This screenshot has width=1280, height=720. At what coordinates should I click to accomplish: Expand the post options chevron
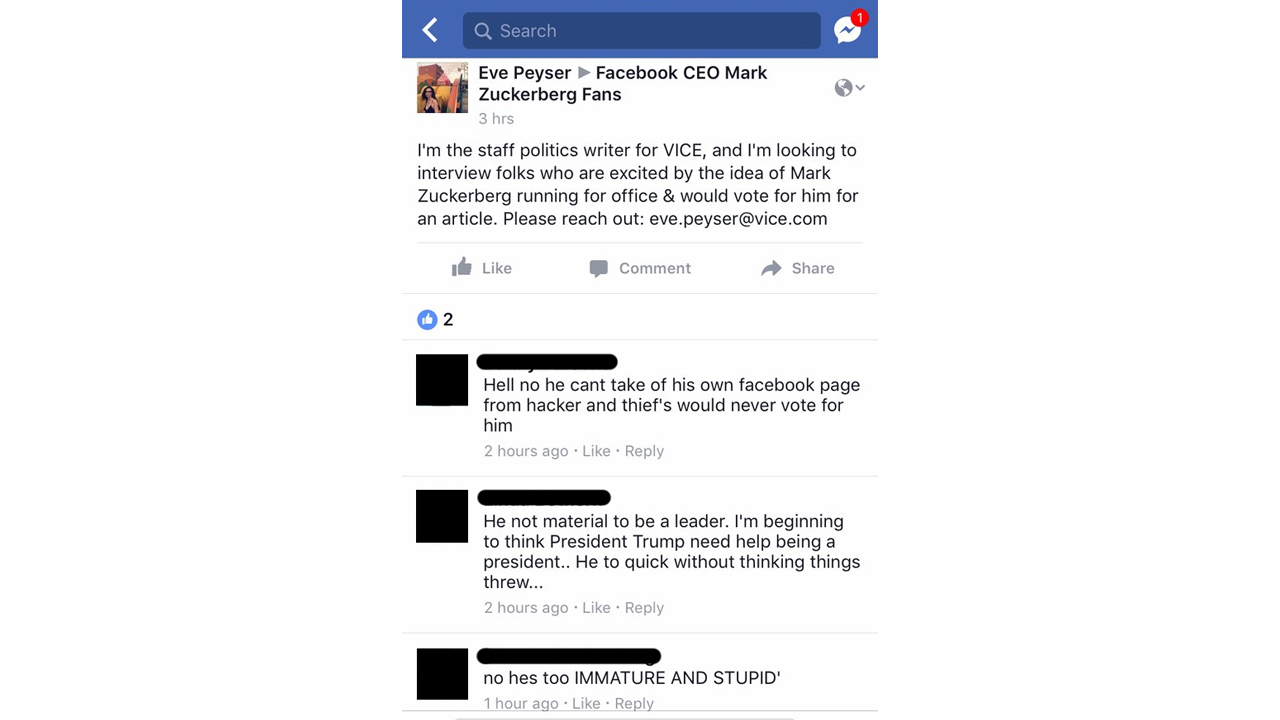coord(860,88)
